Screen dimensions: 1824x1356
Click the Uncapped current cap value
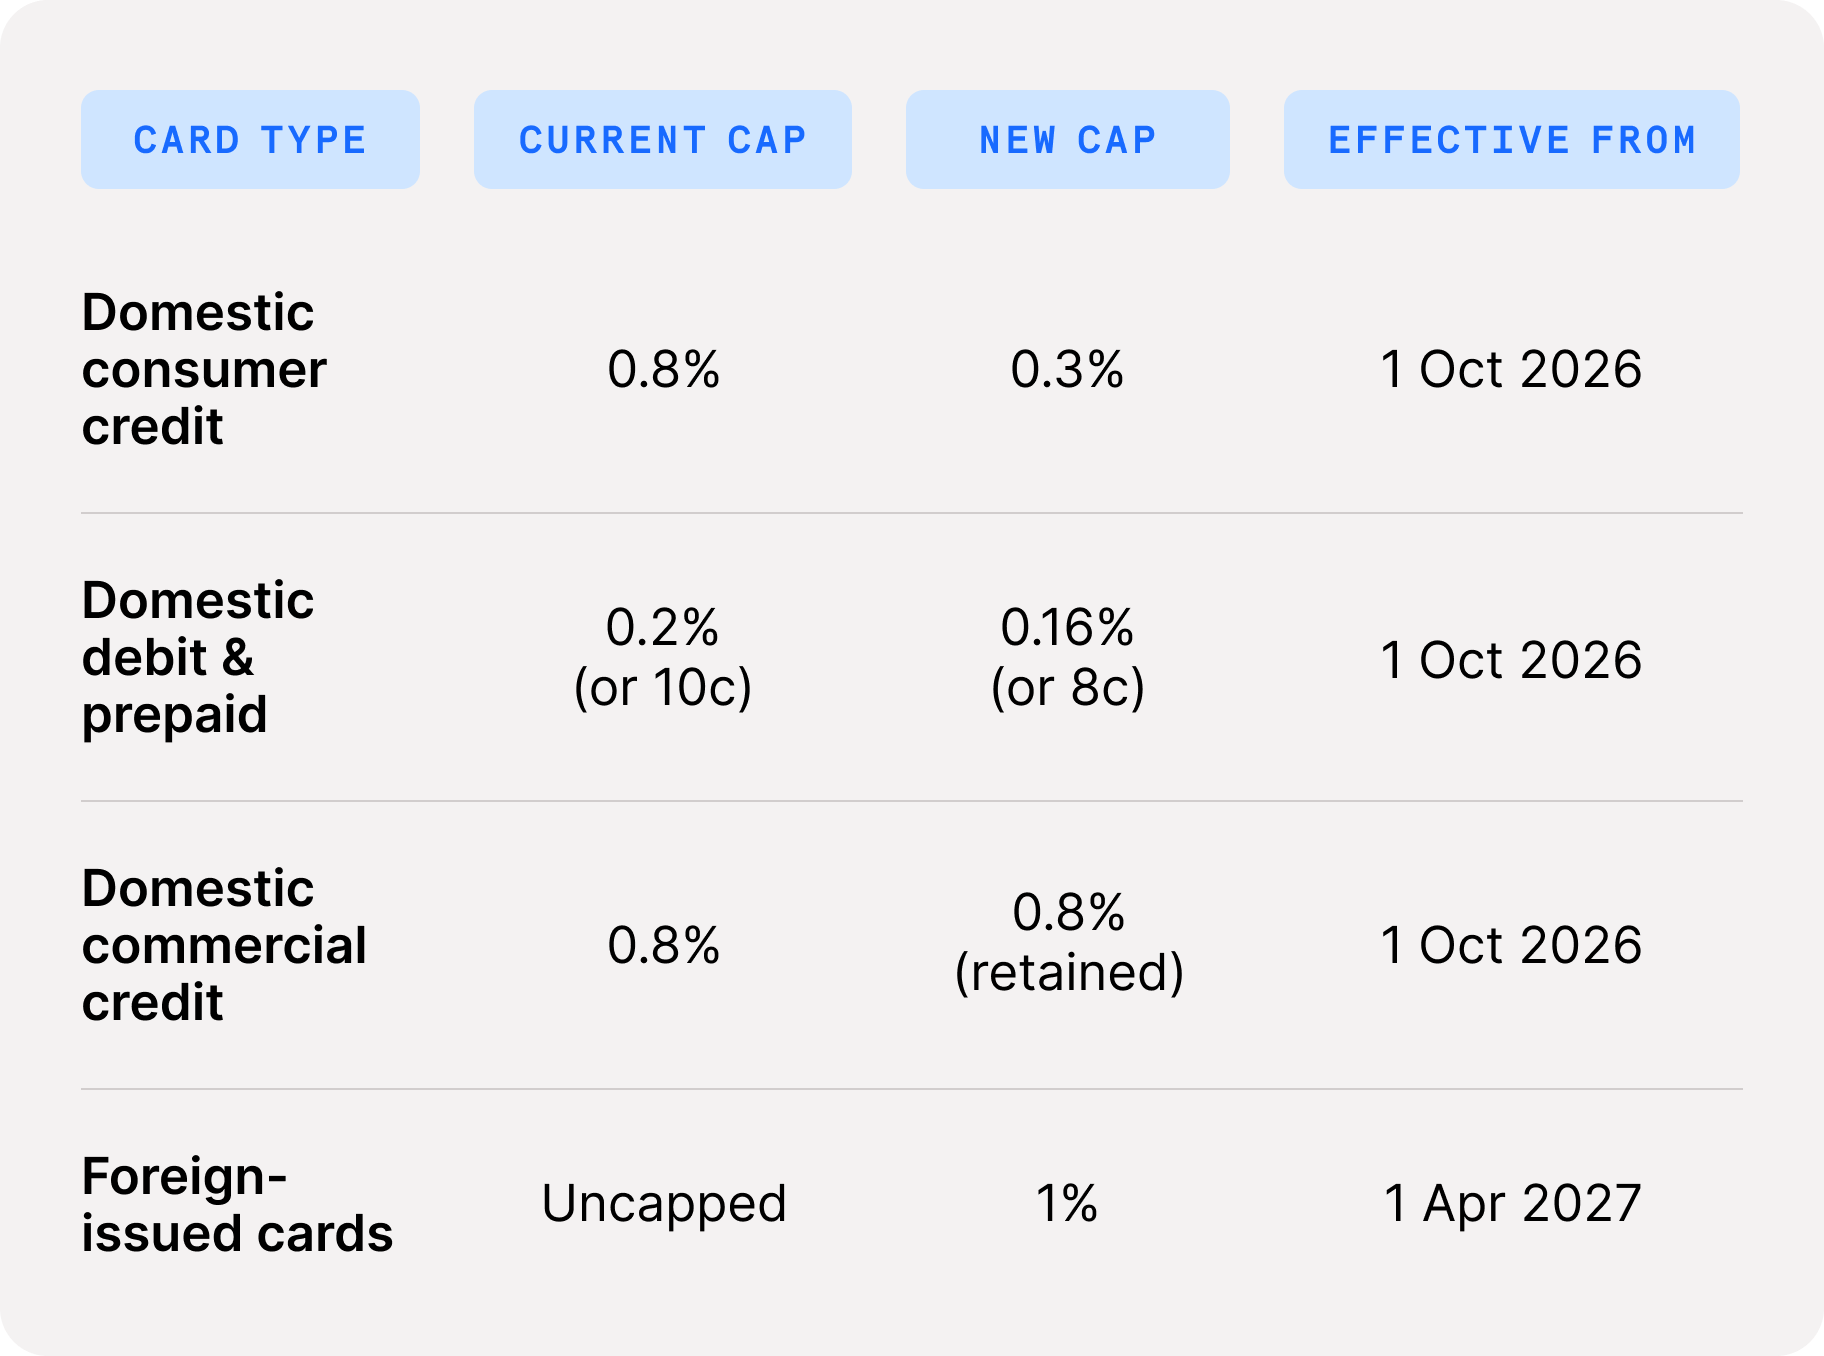click(664, 1204)
